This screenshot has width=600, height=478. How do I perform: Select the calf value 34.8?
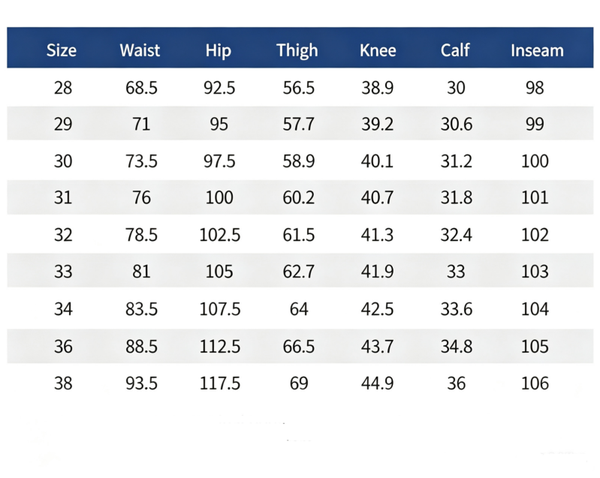coord(456,346)
